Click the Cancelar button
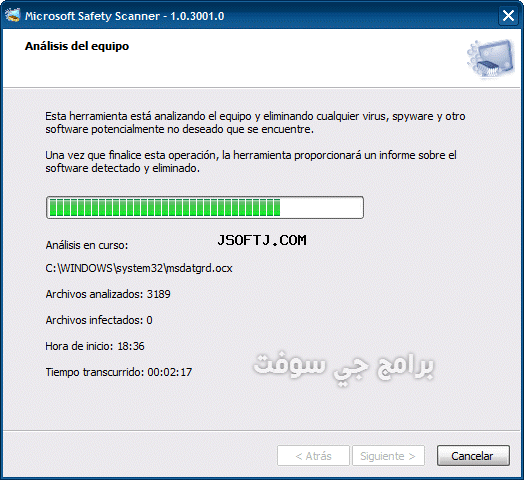524x480 pixels. tap(473, 456)
